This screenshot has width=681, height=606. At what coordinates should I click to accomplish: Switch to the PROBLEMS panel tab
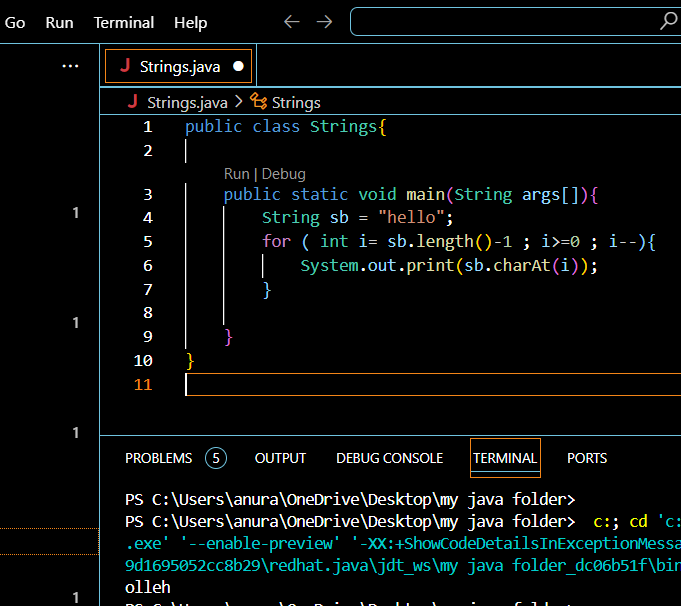point(159,458)
